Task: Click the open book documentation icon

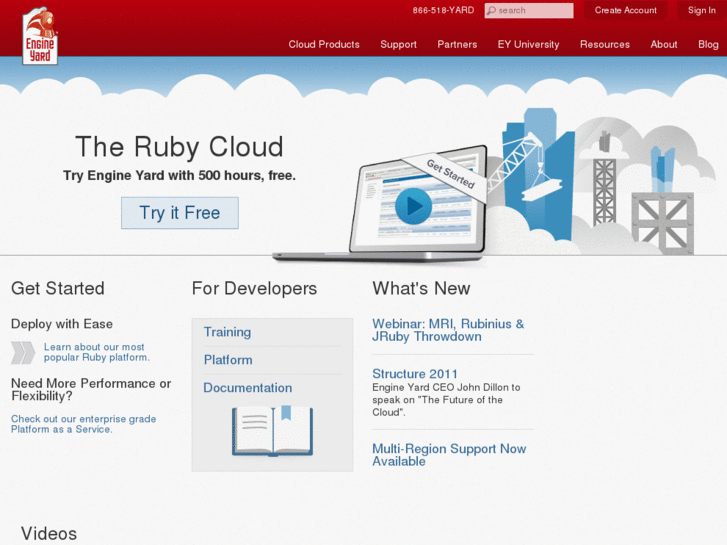Action: [273, 431]
